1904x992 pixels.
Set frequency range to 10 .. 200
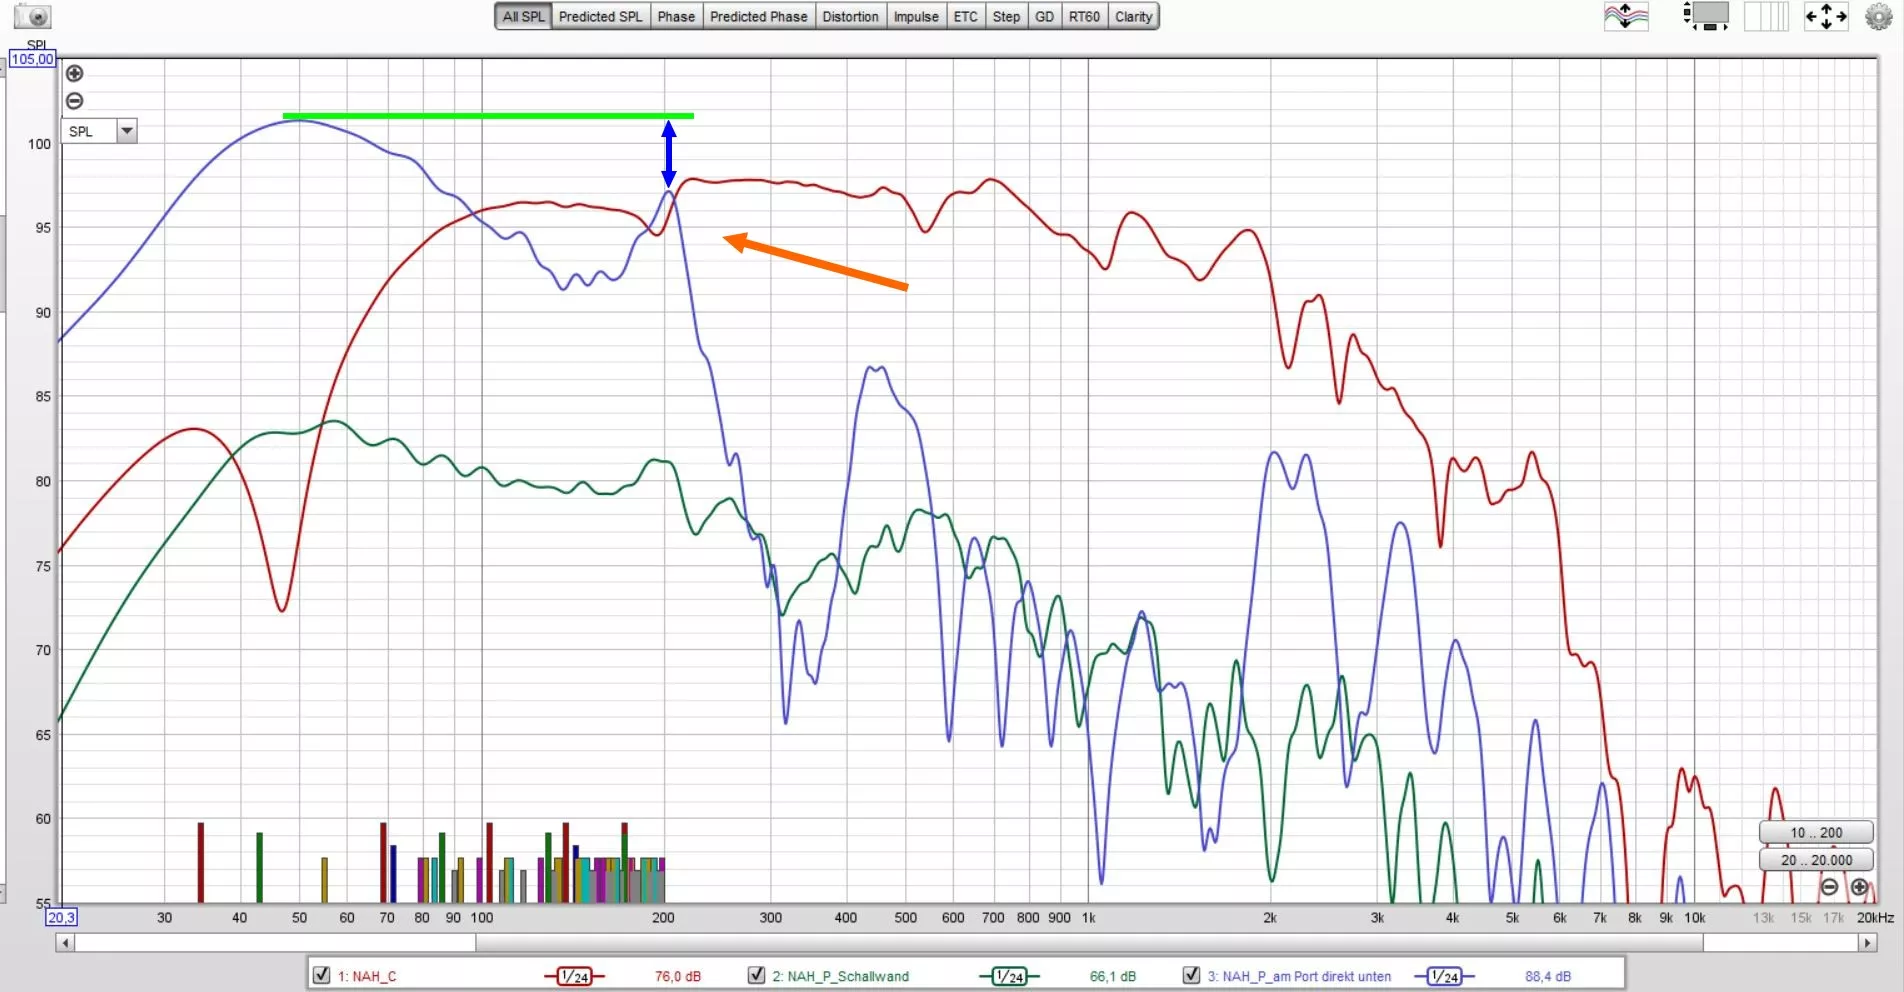[1815, 832]
